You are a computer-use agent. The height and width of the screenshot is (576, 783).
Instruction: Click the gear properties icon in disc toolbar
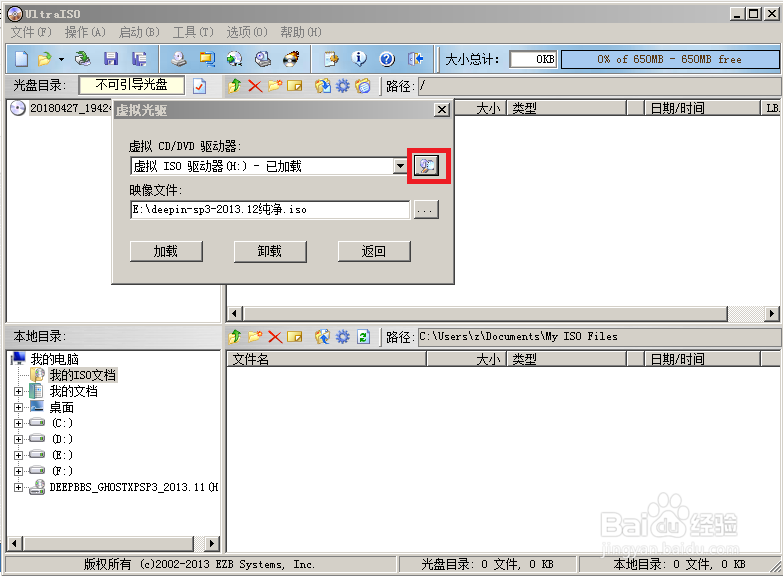(343, 86)
